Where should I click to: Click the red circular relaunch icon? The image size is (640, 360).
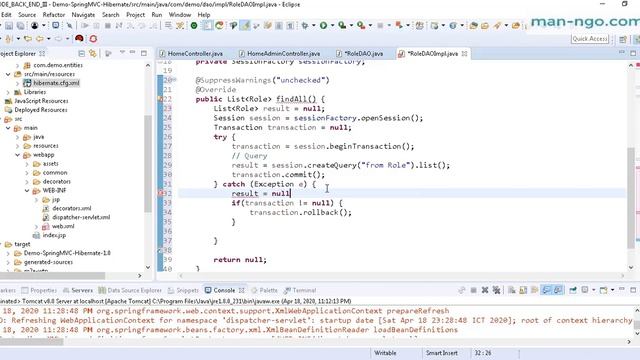pyautogui.click(x=93, y=38)
